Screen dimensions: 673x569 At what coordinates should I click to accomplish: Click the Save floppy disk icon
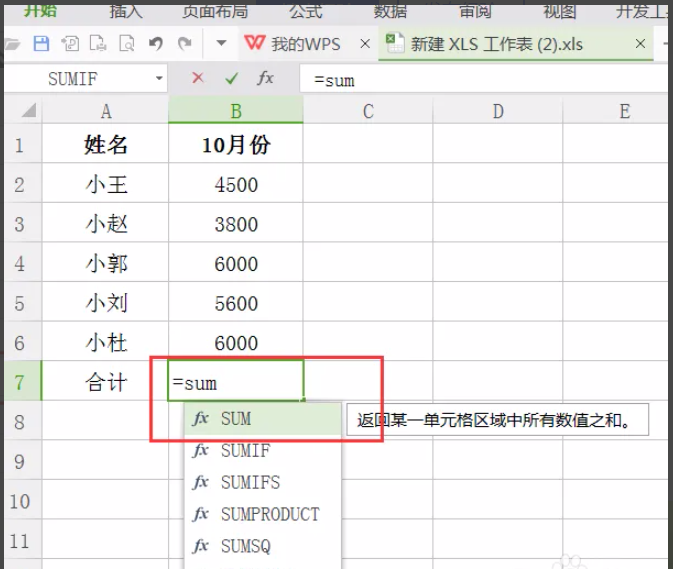click(41, 44)
